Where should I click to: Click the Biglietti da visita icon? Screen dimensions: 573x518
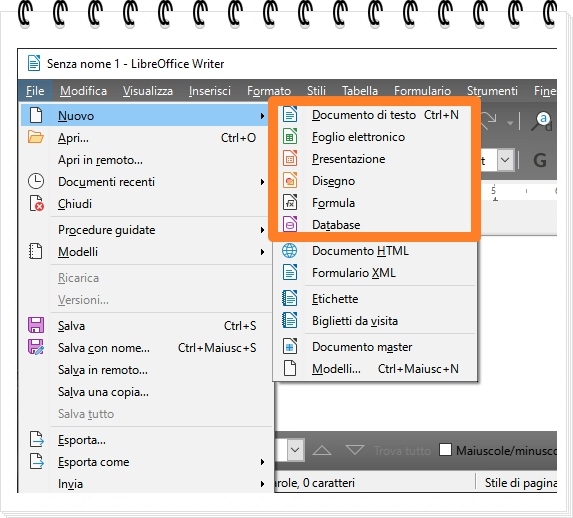point(290,321)
